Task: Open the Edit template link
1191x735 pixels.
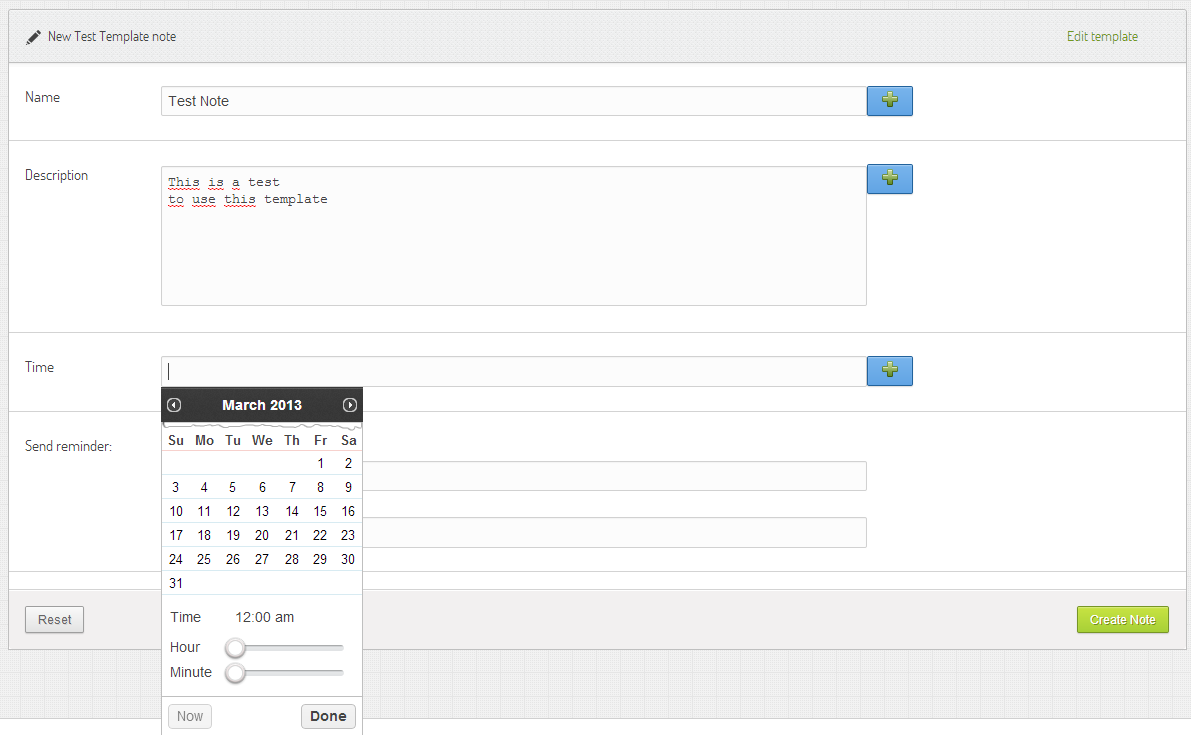Action: pyautogui.click(x=1102, y=36)
